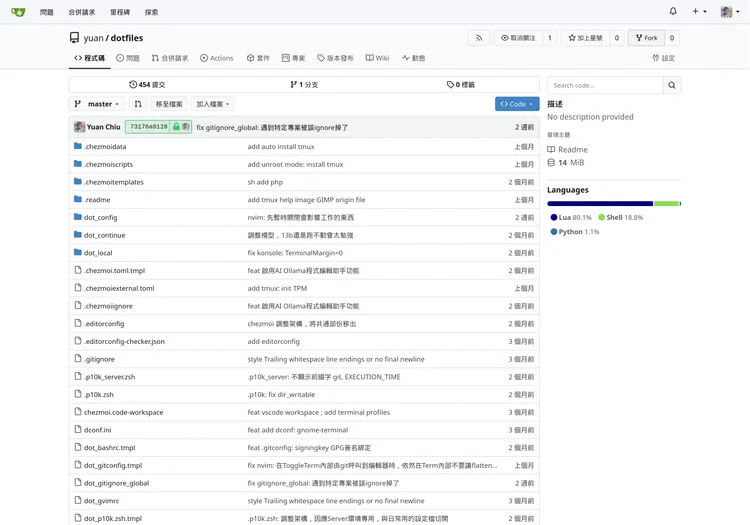Click the compare branches icon

(x=138, y=104)
